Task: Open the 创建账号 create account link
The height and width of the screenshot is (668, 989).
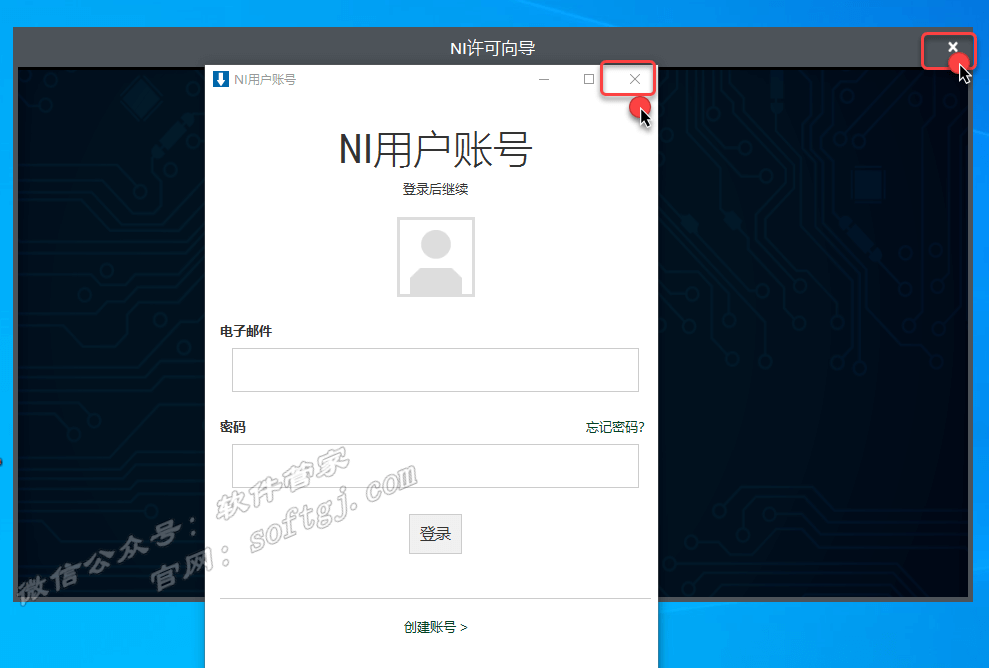Action: point(435,627)
